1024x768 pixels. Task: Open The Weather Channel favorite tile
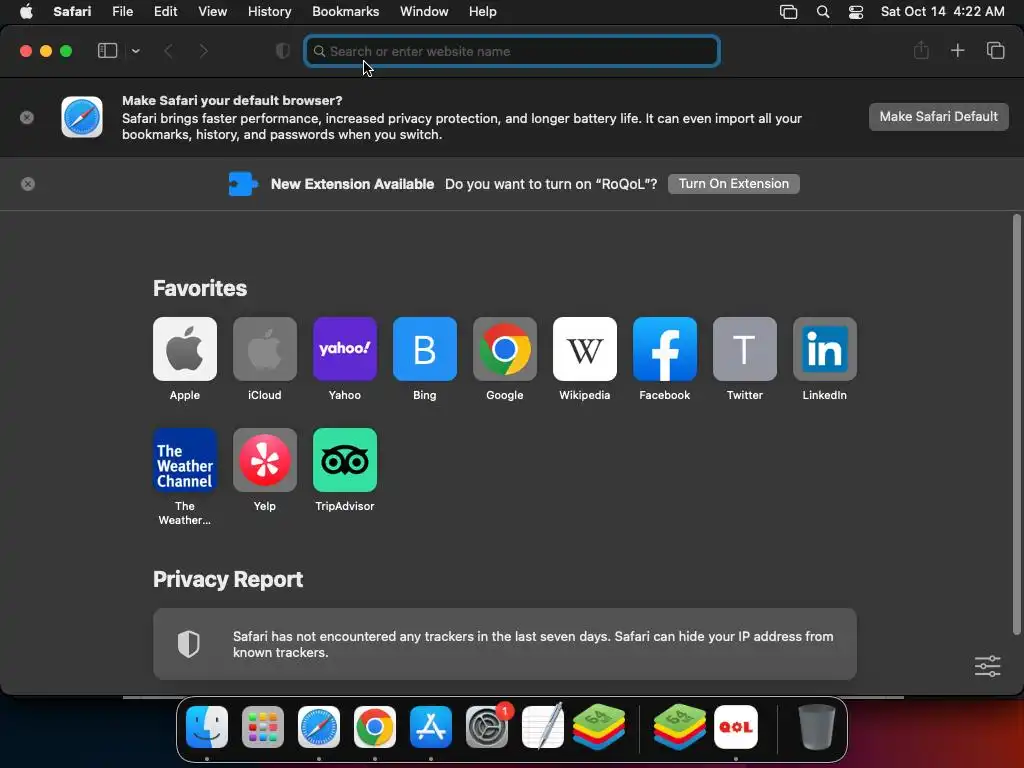[x=185, y=460]
